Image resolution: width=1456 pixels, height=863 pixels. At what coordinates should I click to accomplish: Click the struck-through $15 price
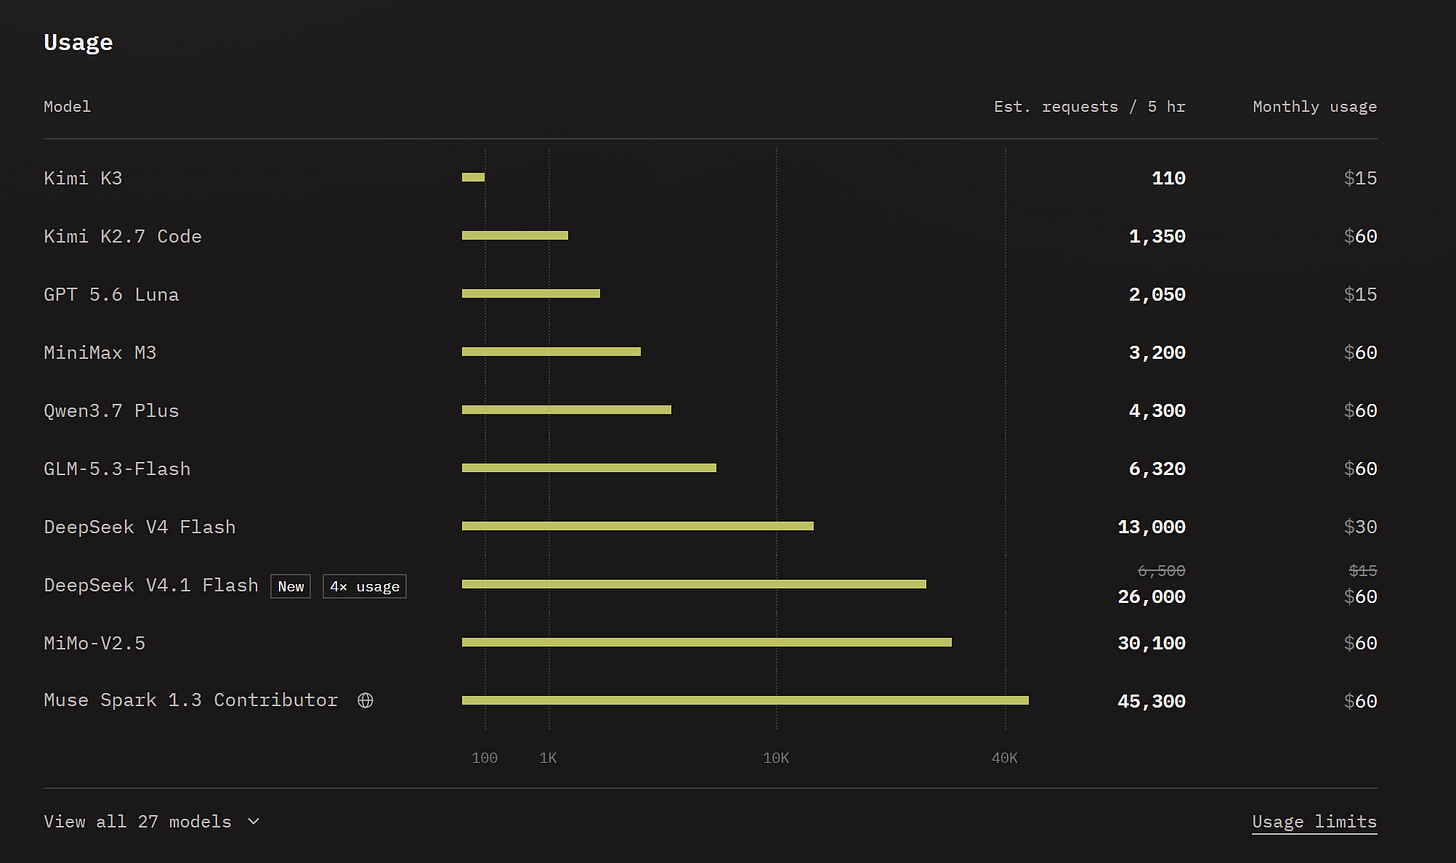(x=1363, y=571)
